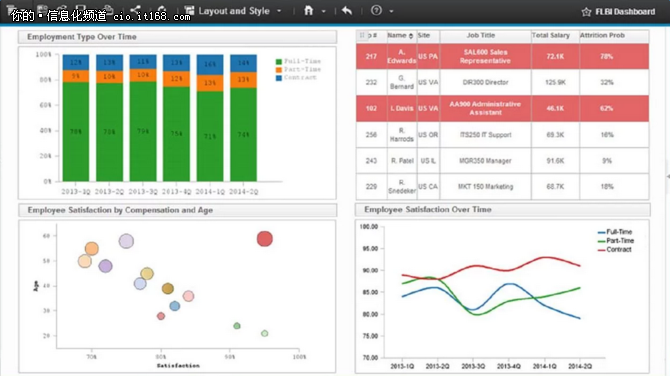Screen dimensions: 670x376
Task: Click the FLBI Dashboard favorite star
Action: pos(586,12)
